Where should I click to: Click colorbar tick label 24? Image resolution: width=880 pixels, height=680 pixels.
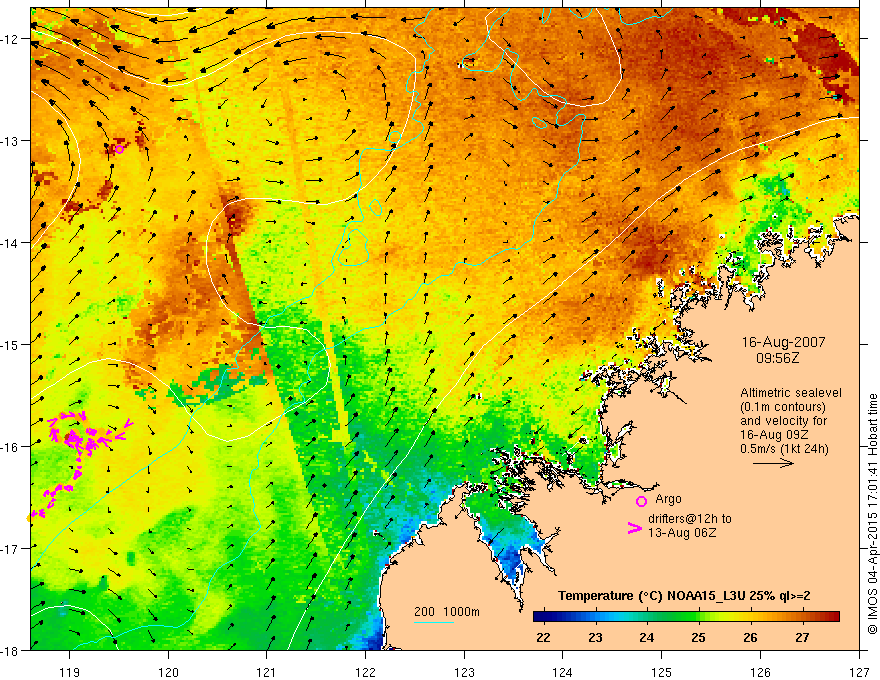[x=647, y=637]
